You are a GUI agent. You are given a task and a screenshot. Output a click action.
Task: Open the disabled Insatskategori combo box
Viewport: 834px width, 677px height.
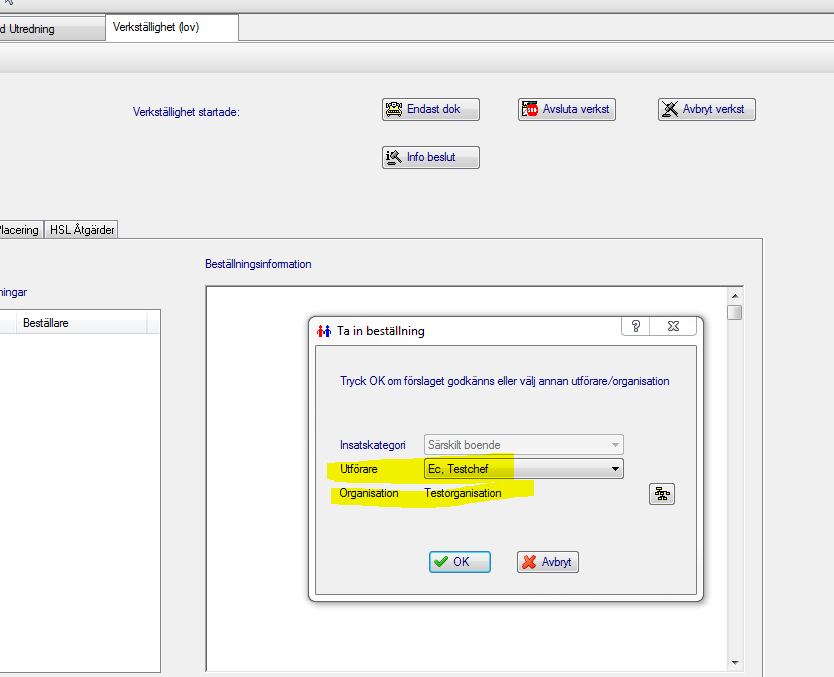pyautogui.click(x=523, y=445)
